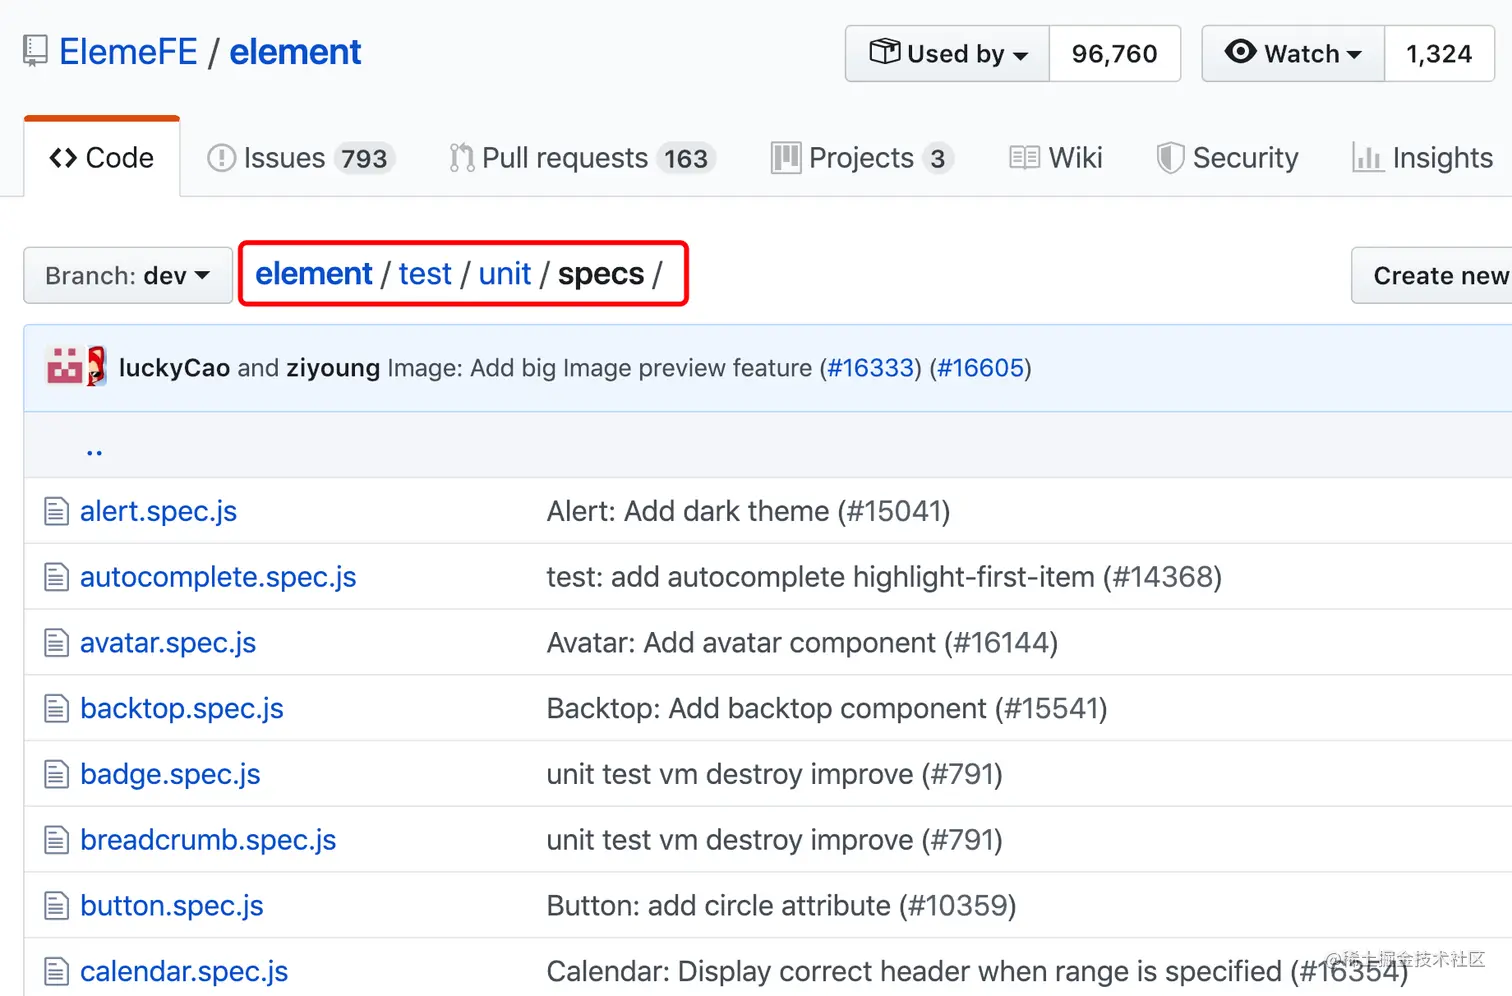Open the 1,324 watchers count
Image resolution: width=1512 pixels, height=996 pixels.
point(1438,54)
